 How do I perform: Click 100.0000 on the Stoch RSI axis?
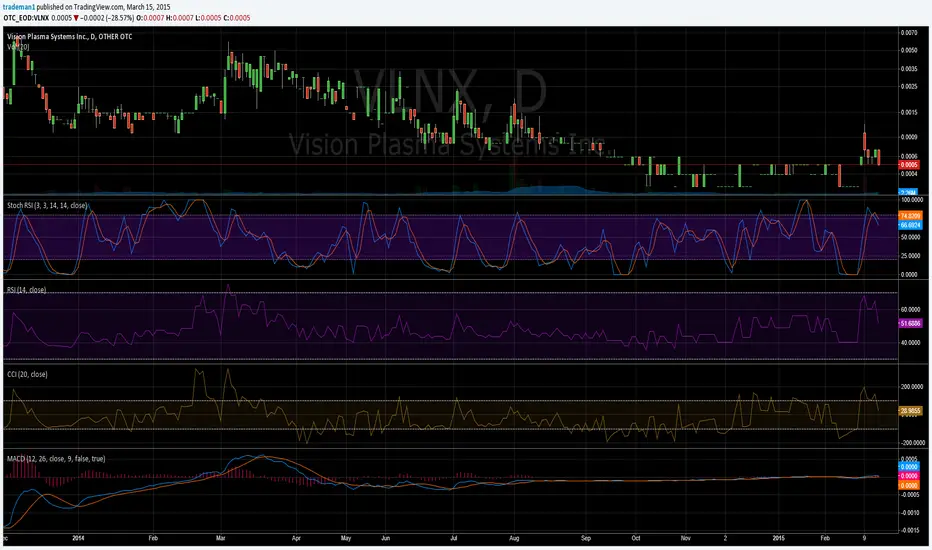pos(912,200)
